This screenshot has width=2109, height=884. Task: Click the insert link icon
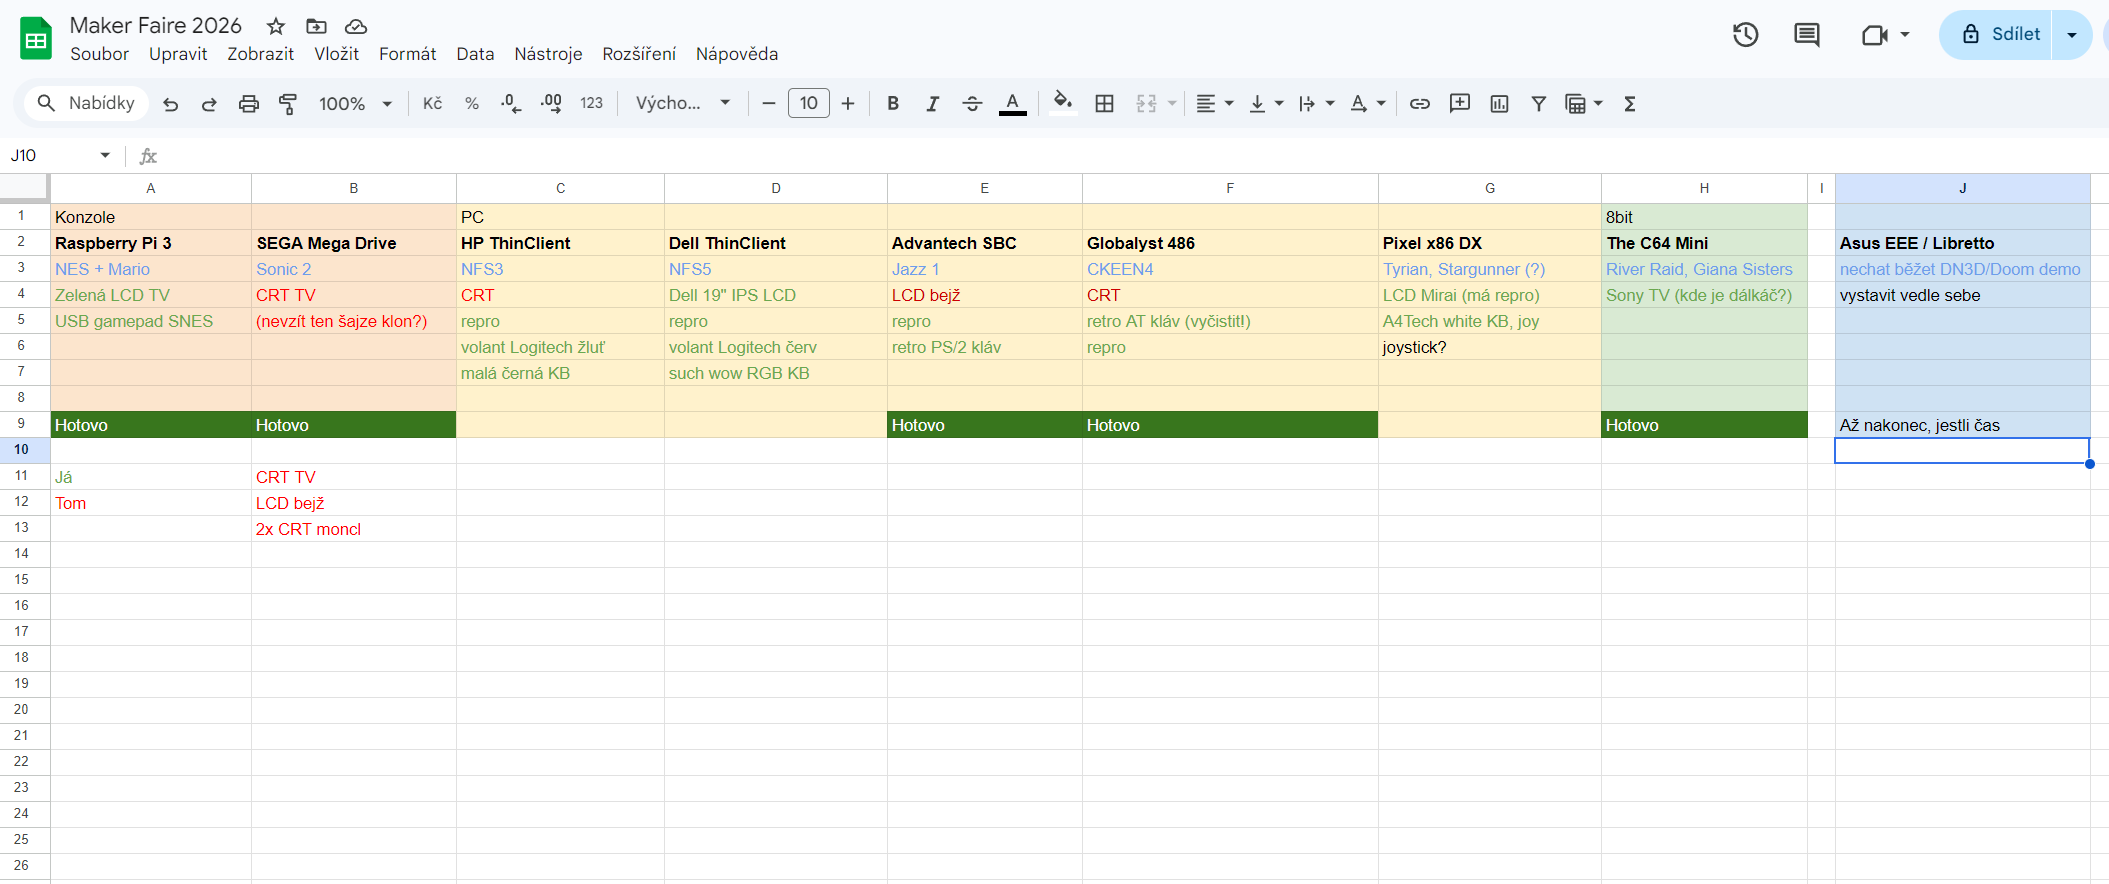(x=1419, y=104)
